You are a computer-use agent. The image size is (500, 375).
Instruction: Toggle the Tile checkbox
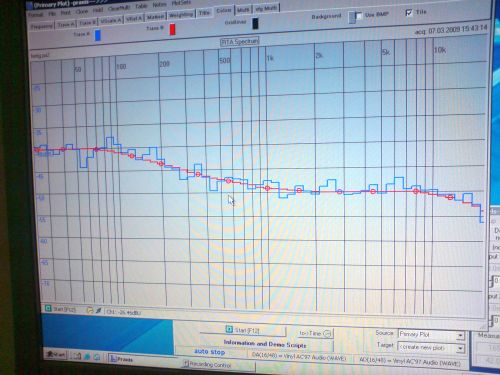409,13
